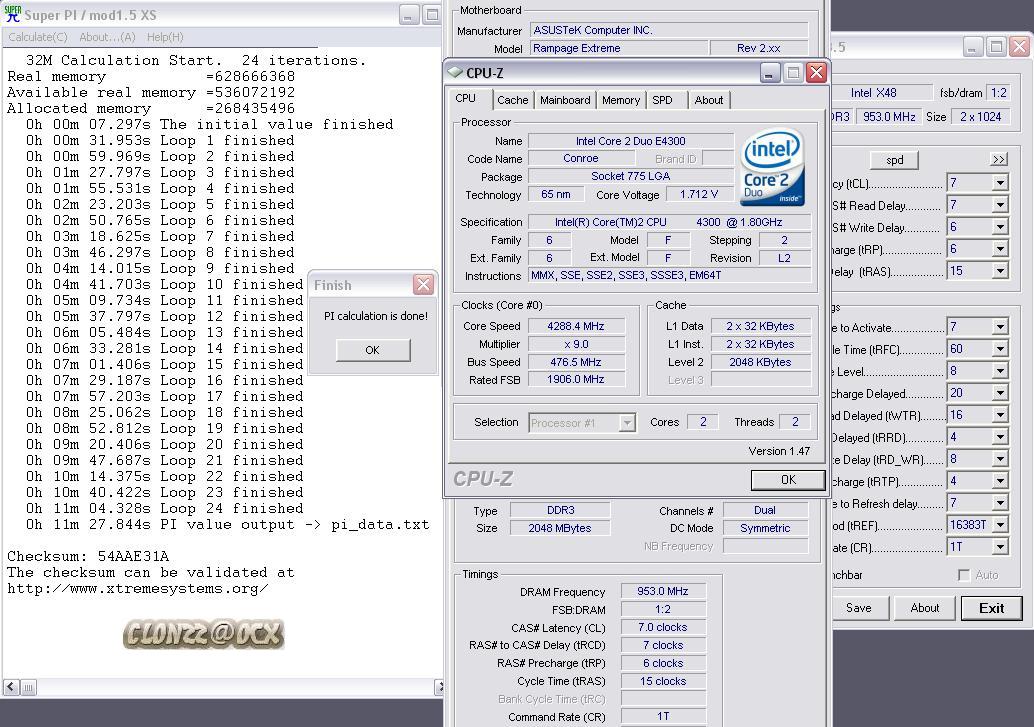Screen dimensions: 1034x727
Task: Click the Exit button in timings tool
Action: (x=992, y=608)
